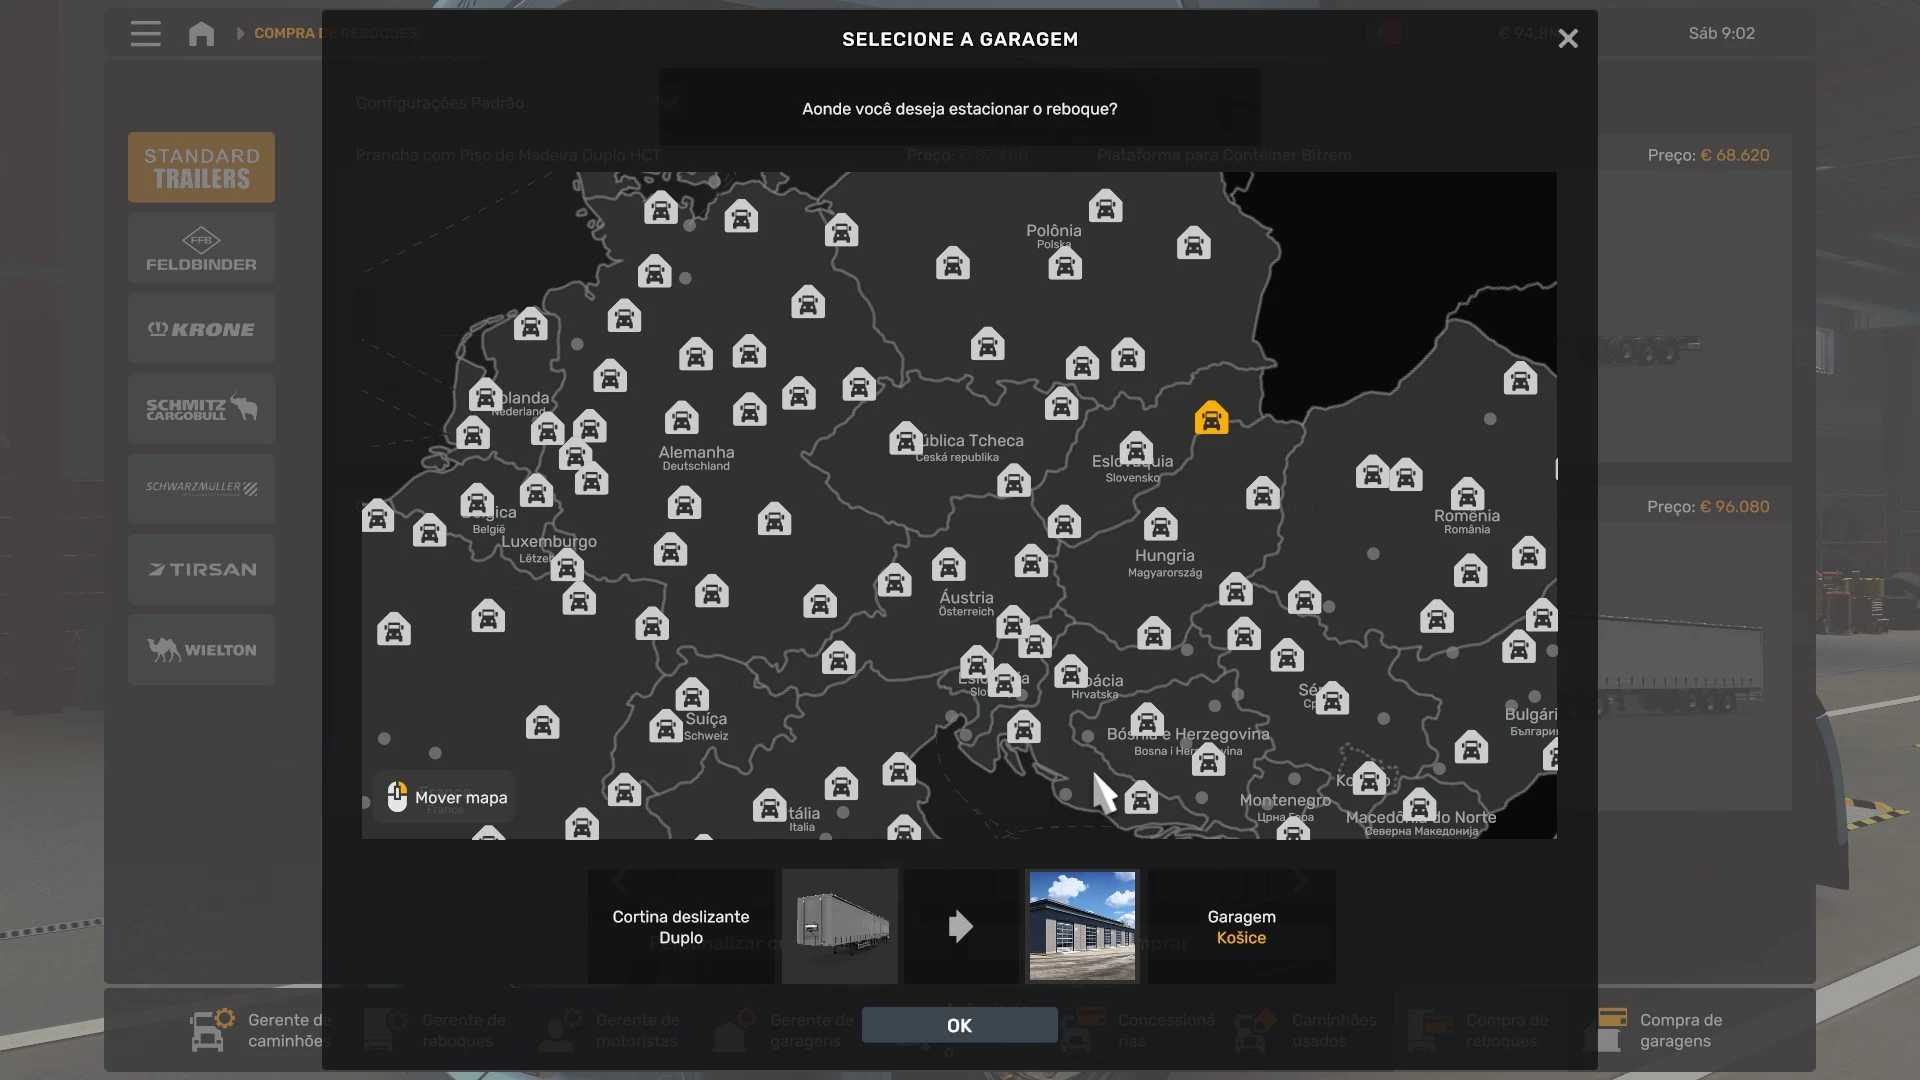The height and width of the screenshot is (1080, 1920).
Task: Select Standard Trailers brand tab
Action: [x=201, y=168]
